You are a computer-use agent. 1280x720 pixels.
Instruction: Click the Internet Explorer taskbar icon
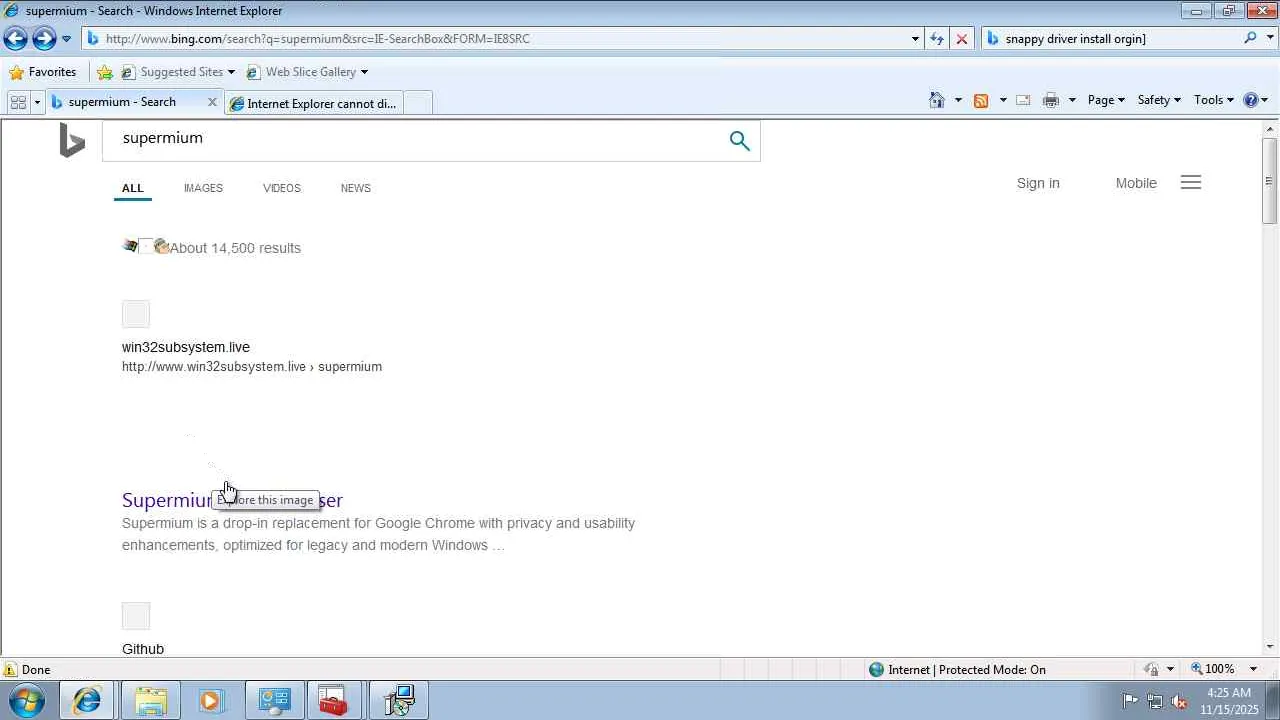[88, 701]
